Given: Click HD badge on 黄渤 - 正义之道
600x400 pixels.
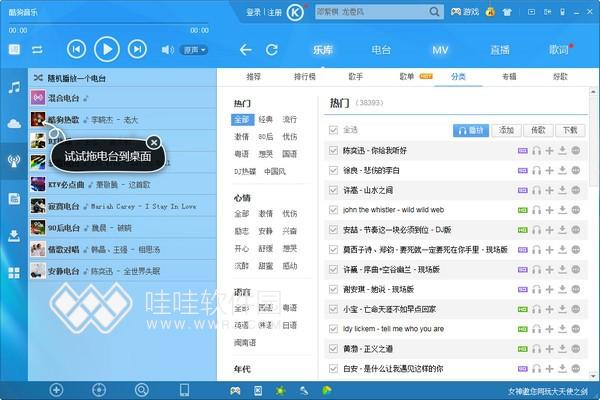Looking at the screenshot, I should pos(522,349).
